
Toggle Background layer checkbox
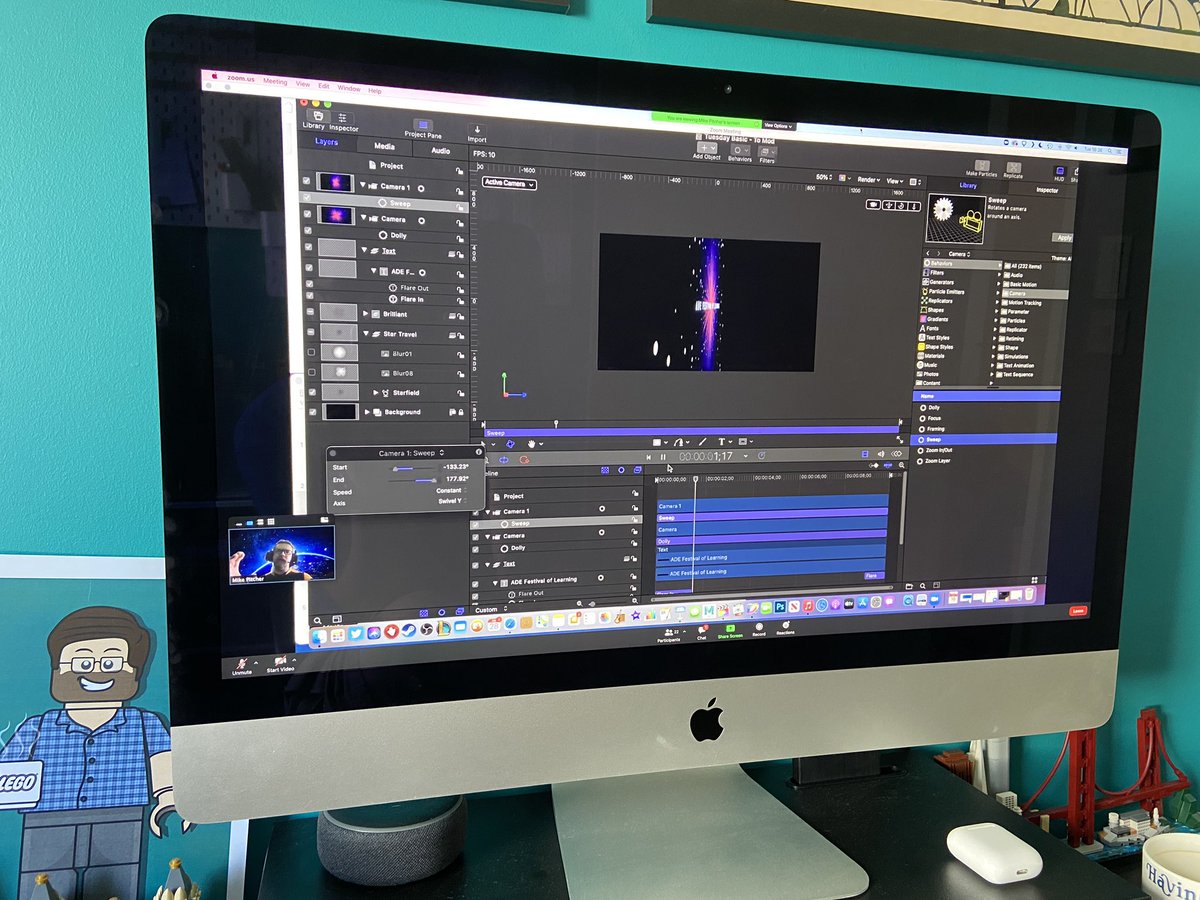click(x=314, y=412)
